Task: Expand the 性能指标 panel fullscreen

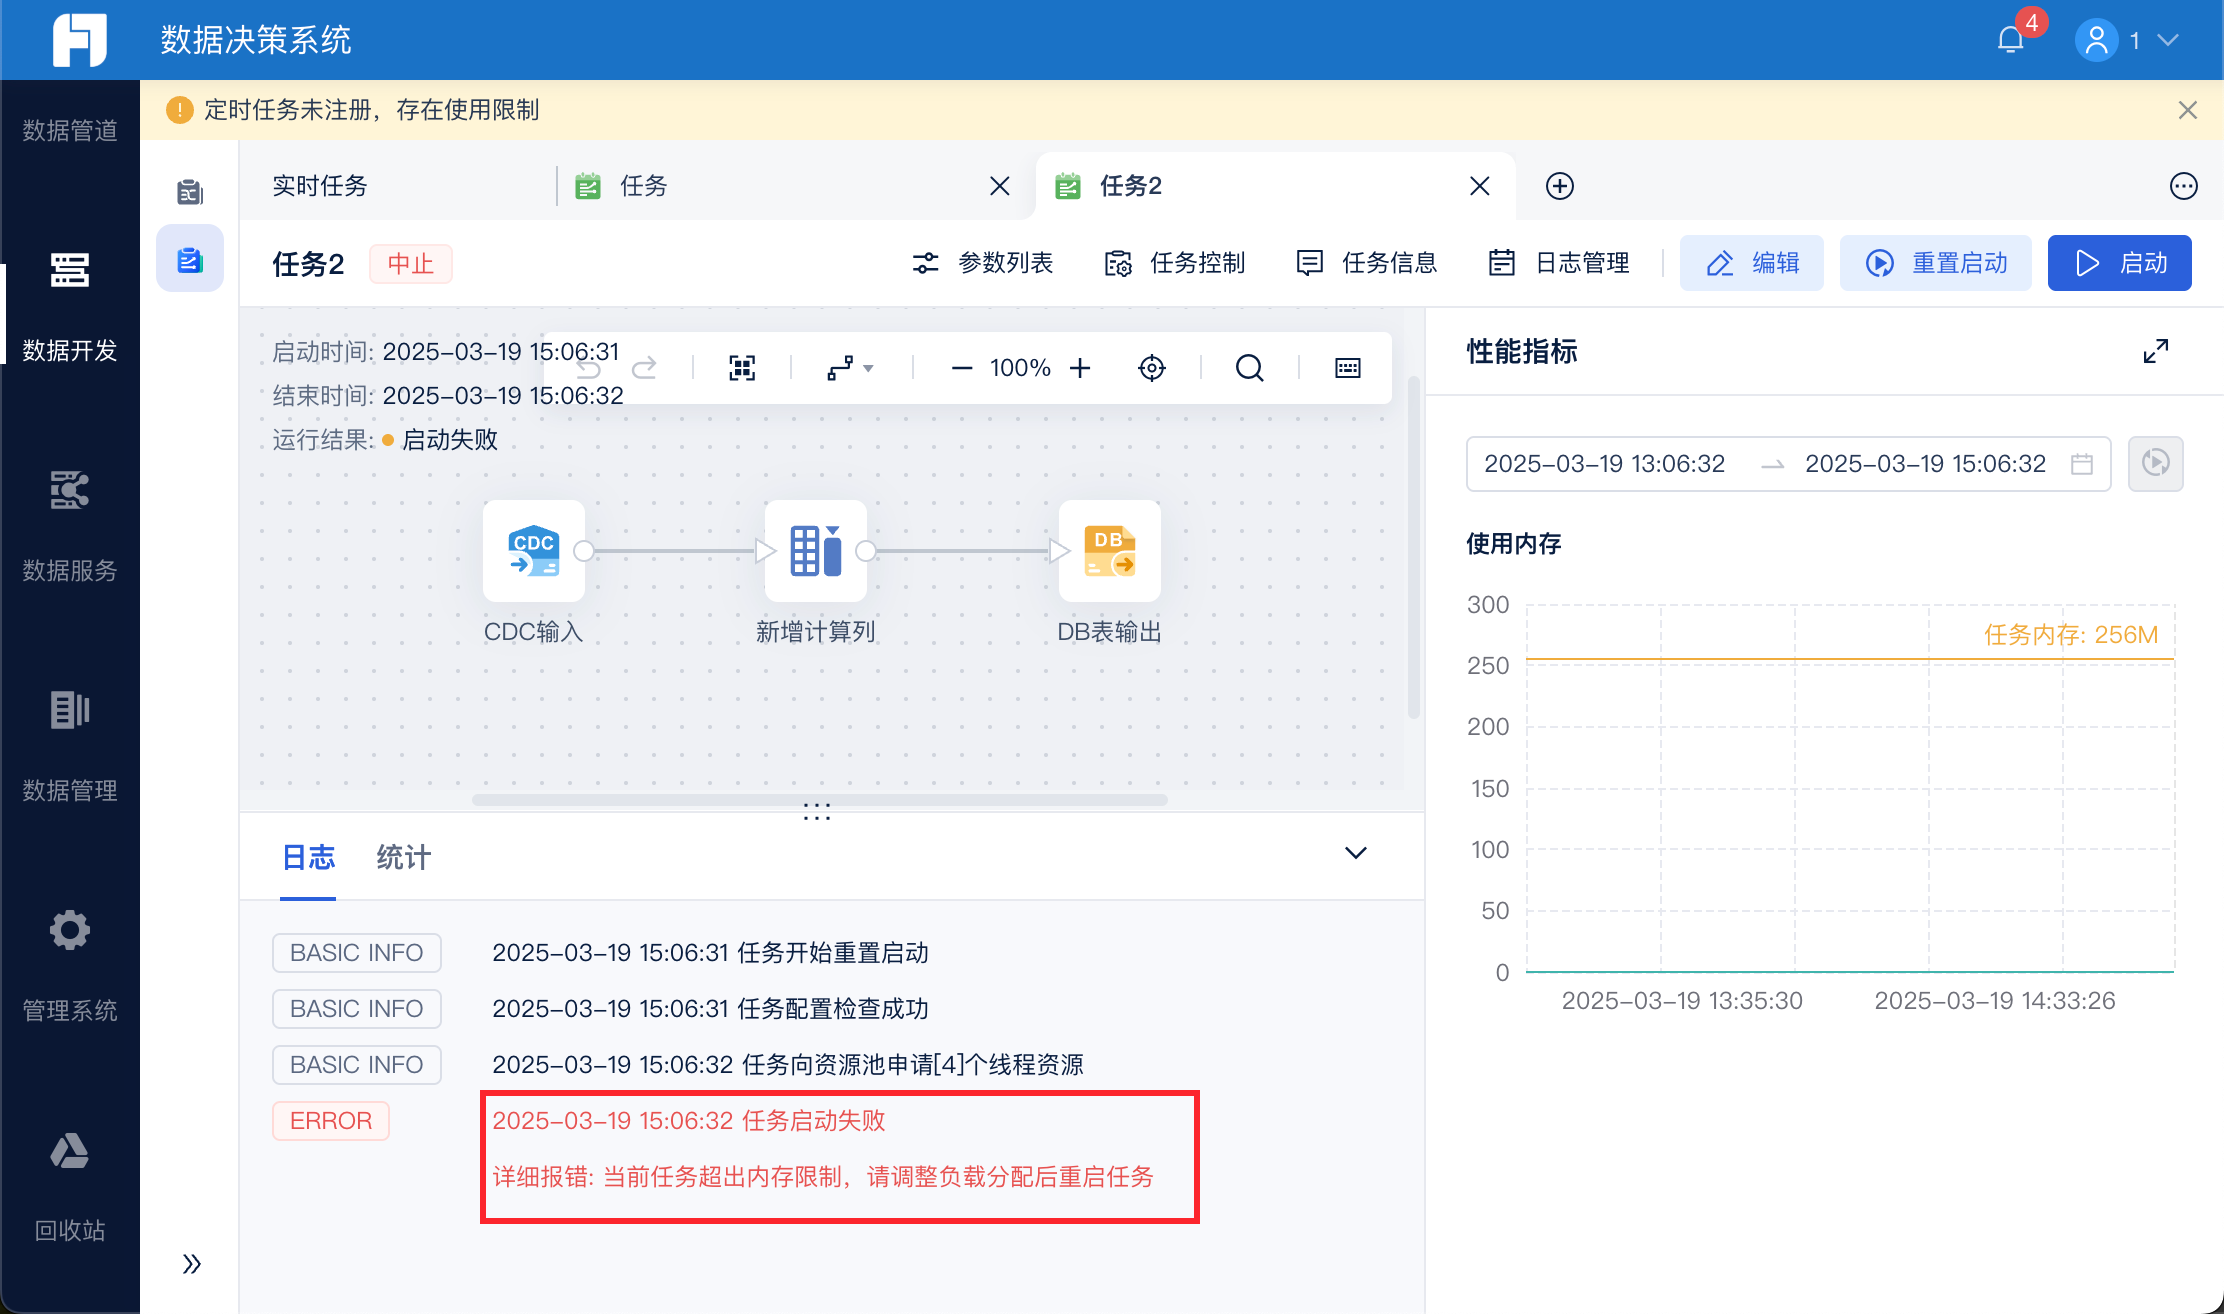Action: click(2155, 351)
